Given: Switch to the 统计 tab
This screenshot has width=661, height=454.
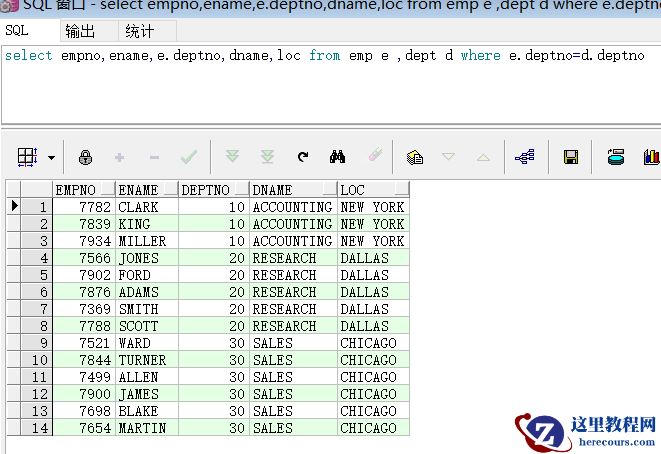Looking at the screenshot, I should [x=140, y=31].
